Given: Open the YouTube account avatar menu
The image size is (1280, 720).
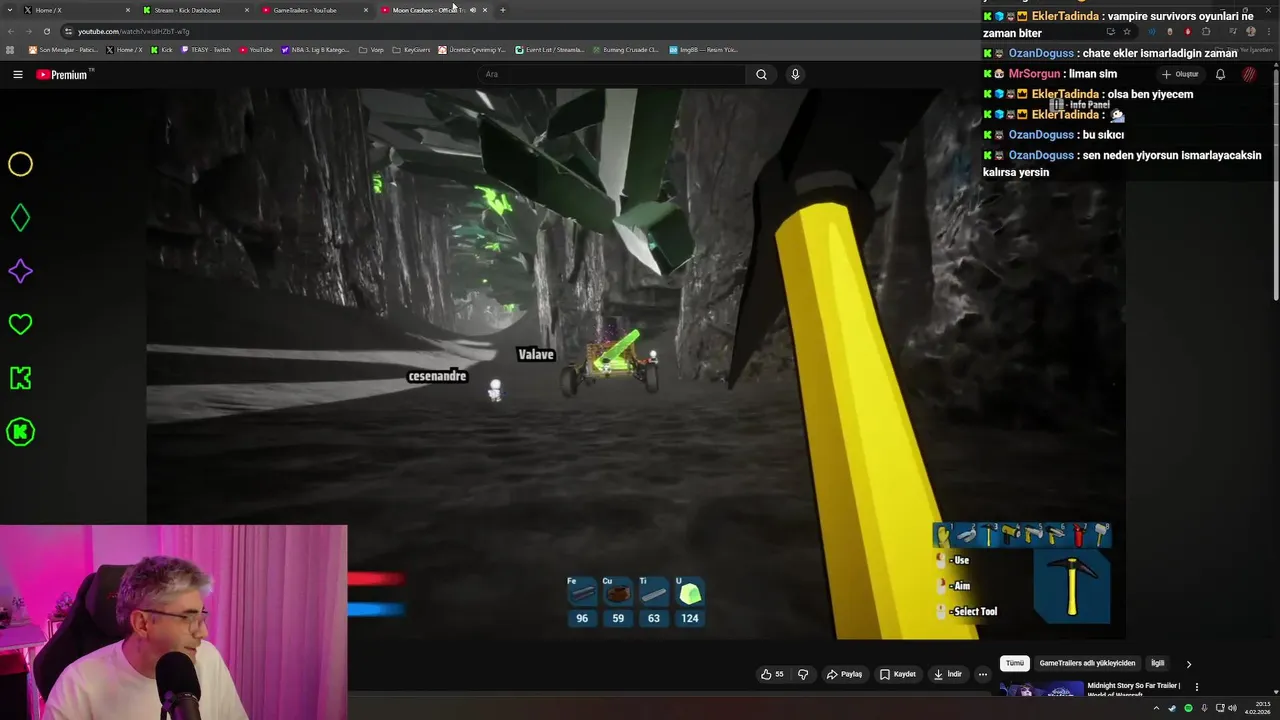Looking at the screenshot, I should (x=1249, y=74).
